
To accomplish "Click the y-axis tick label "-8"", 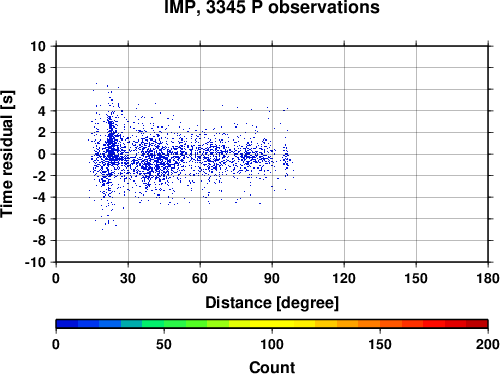I will coord(39,241).
